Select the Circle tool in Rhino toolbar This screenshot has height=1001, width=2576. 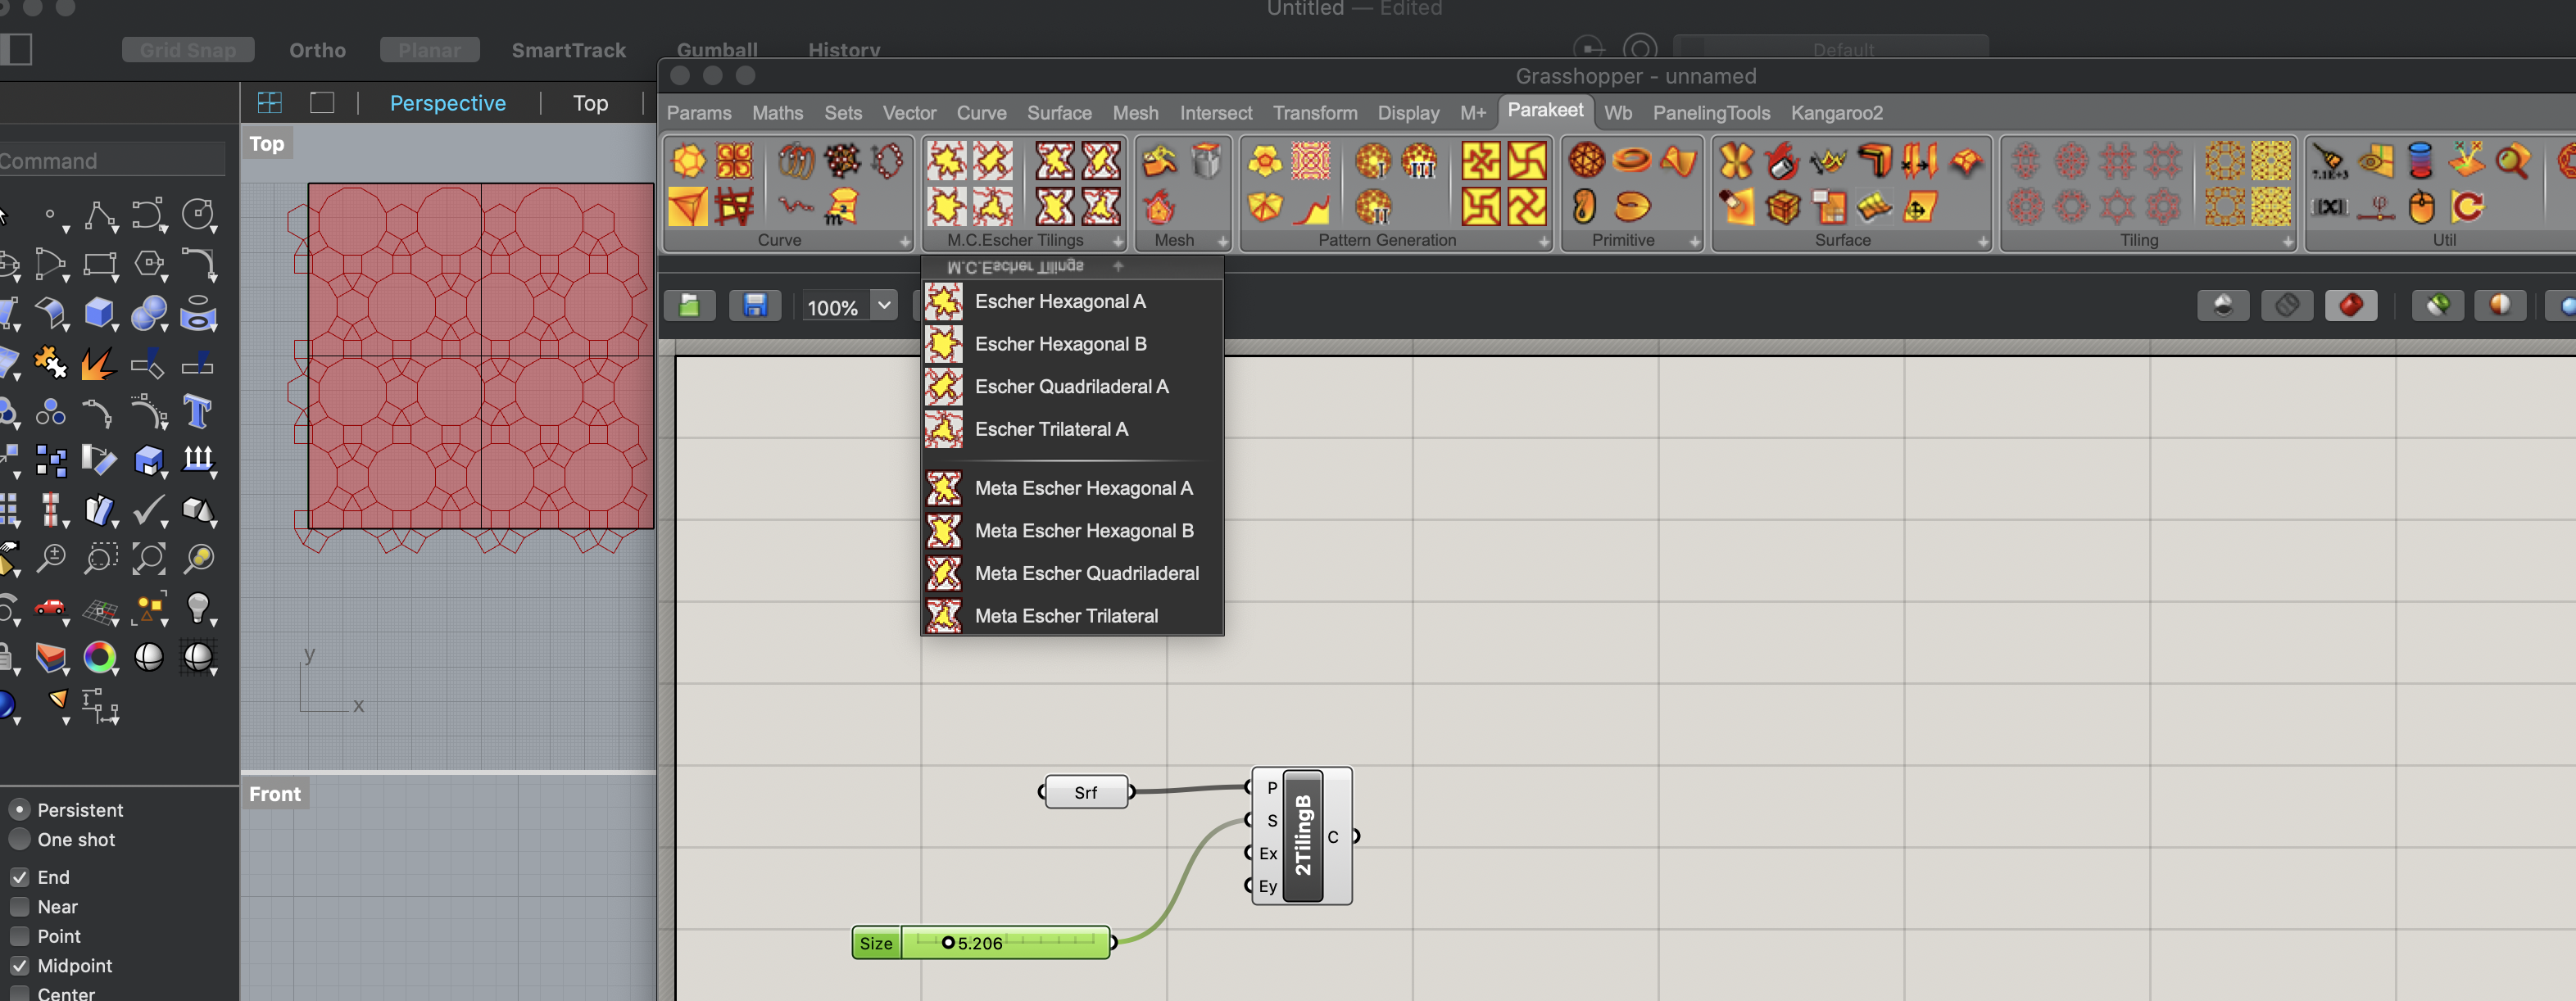198,215
